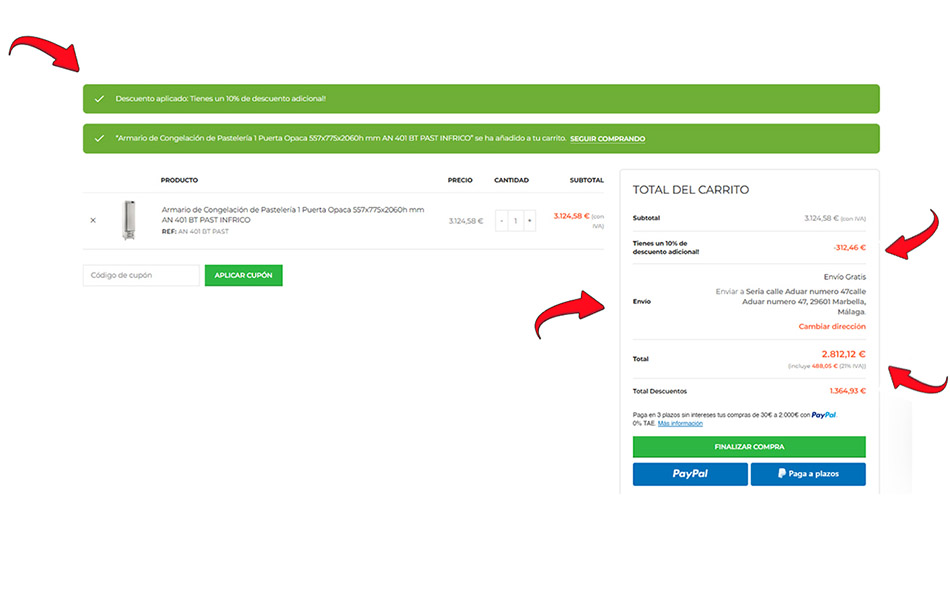Increase product quantity with the plus button
This screenshot has height=600, width=950.
click(529, 220)
